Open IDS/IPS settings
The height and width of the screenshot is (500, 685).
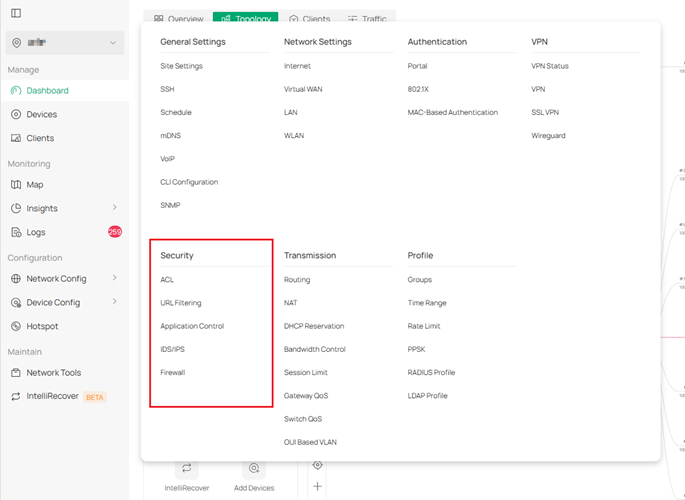tap(173, 349)
